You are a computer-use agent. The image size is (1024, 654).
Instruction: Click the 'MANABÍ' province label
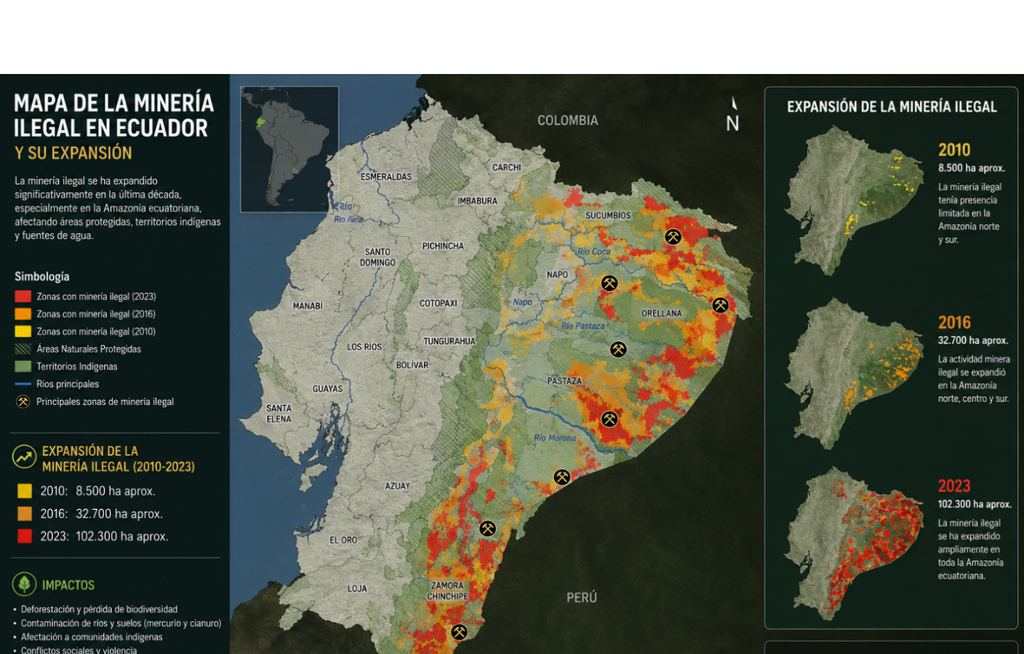(308, 306)
